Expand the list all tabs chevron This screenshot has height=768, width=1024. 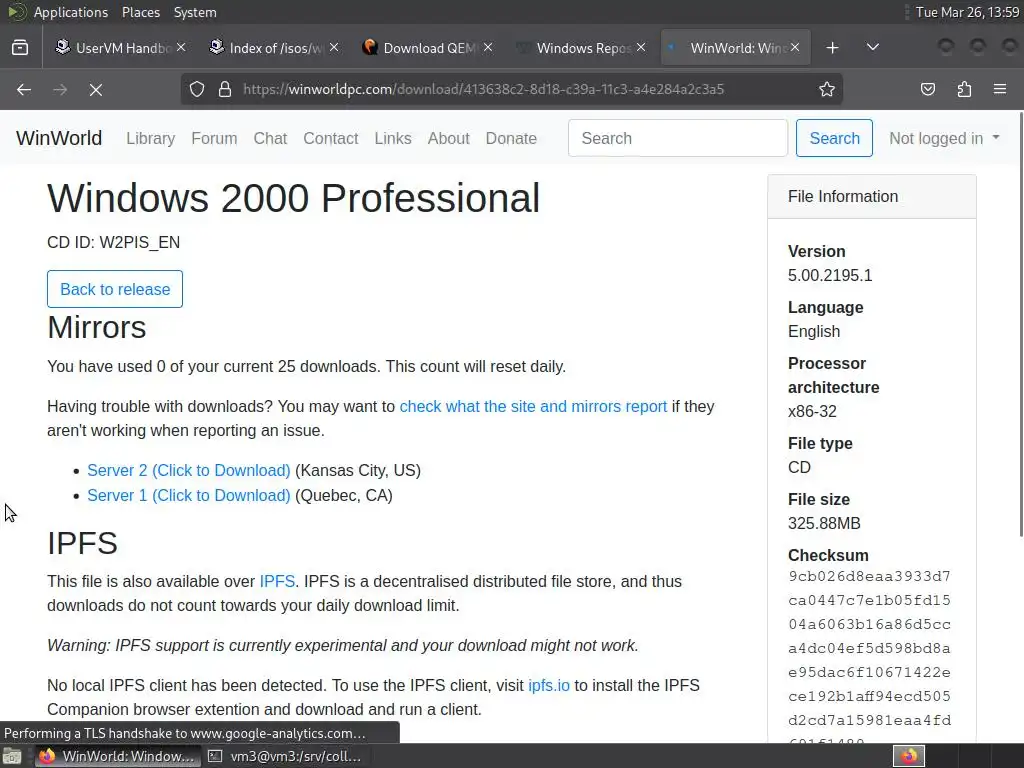pos(872,48)
